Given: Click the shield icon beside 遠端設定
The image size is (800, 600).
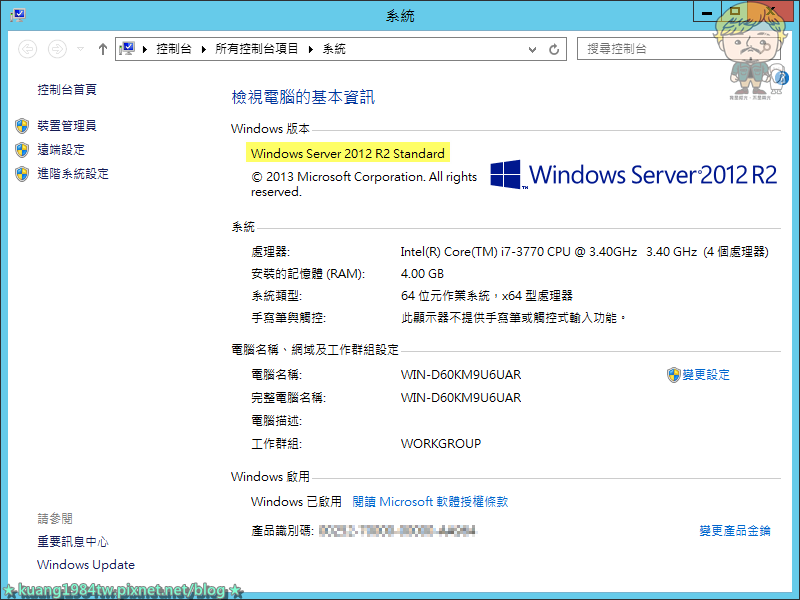Looking at the screenshot, I should (22, 149).
